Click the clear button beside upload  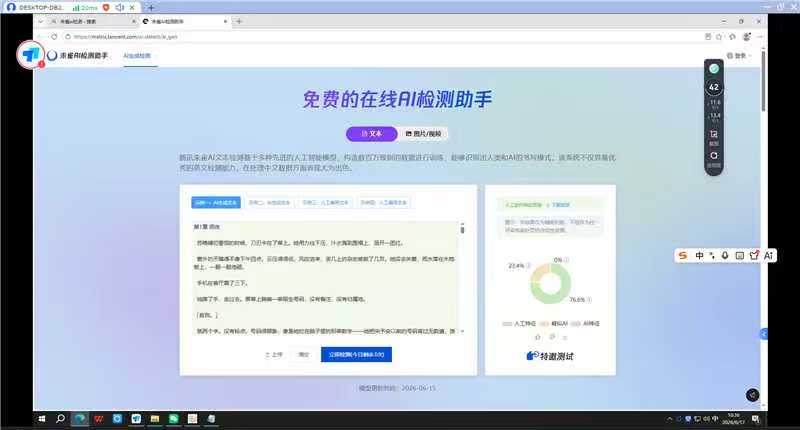(304, 355)
